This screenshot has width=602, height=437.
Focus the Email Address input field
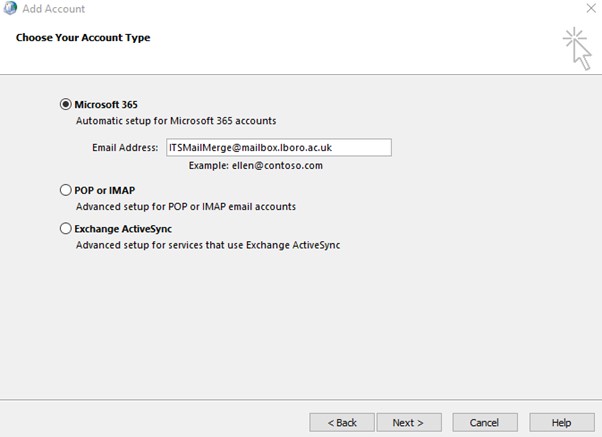tap(278, 147)
